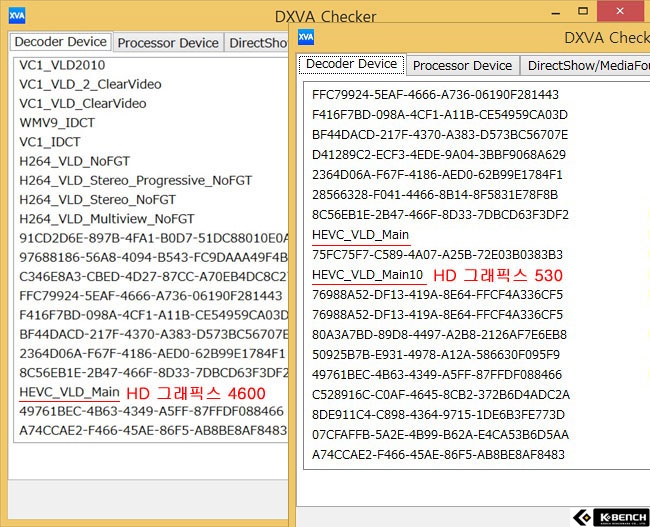Select 80A3A7BD-89D8-4497 entry

[439, 335]
